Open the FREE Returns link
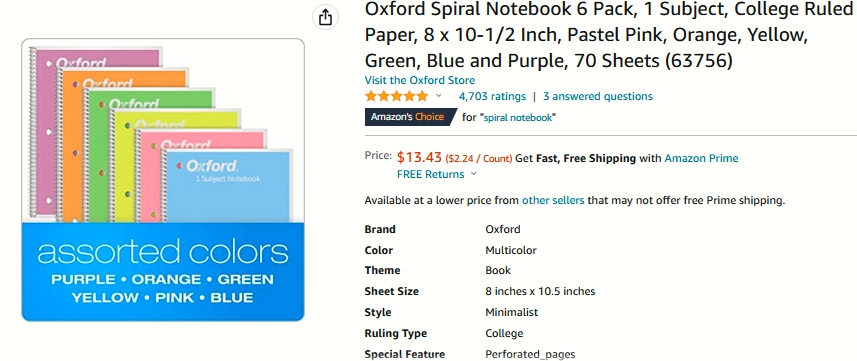 pos(431,174)
